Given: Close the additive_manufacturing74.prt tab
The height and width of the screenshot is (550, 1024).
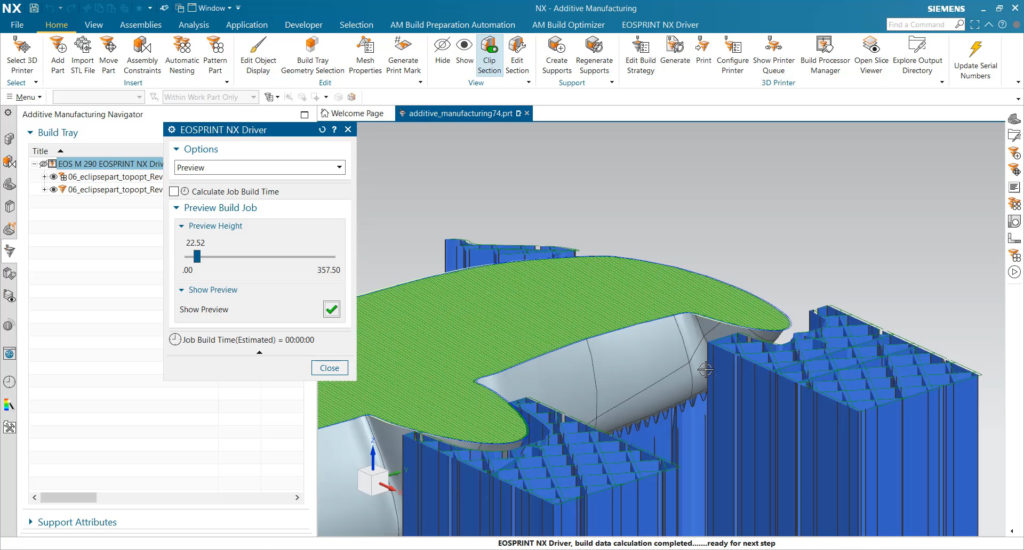Looking at the screenshot, I should [x=527, y=113].
